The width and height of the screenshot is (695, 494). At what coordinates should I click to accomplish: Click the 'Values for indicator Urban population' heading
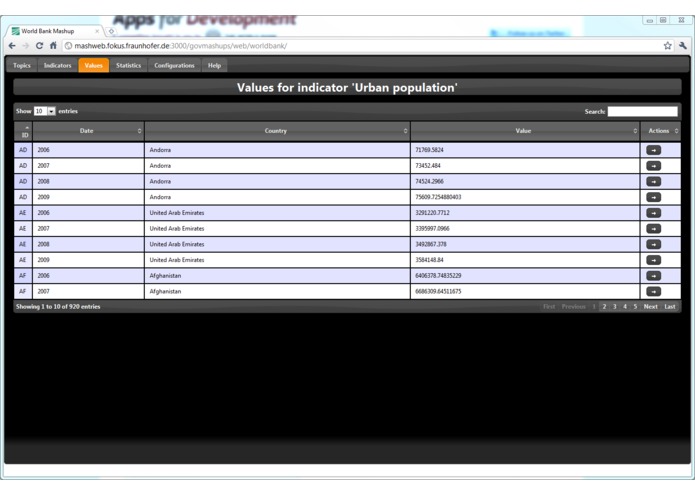coord(347,87)
